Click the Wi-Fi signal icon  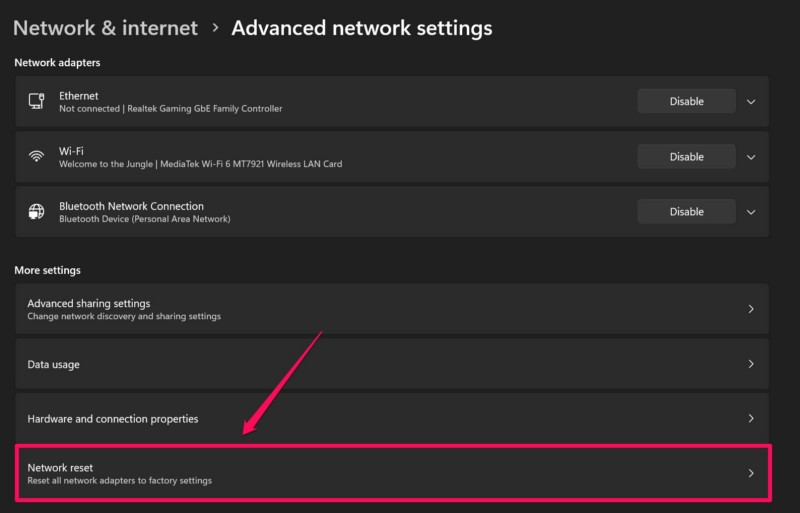(x=37, y=156)
